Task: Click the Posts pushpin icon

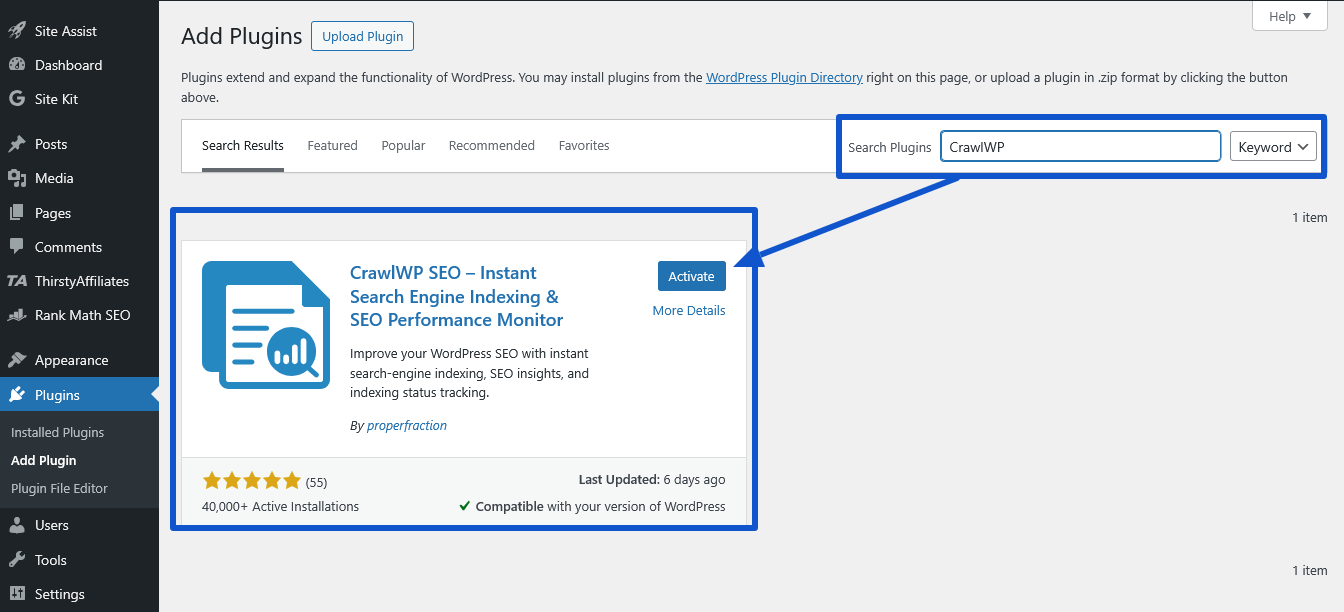Action: (17, 144)
